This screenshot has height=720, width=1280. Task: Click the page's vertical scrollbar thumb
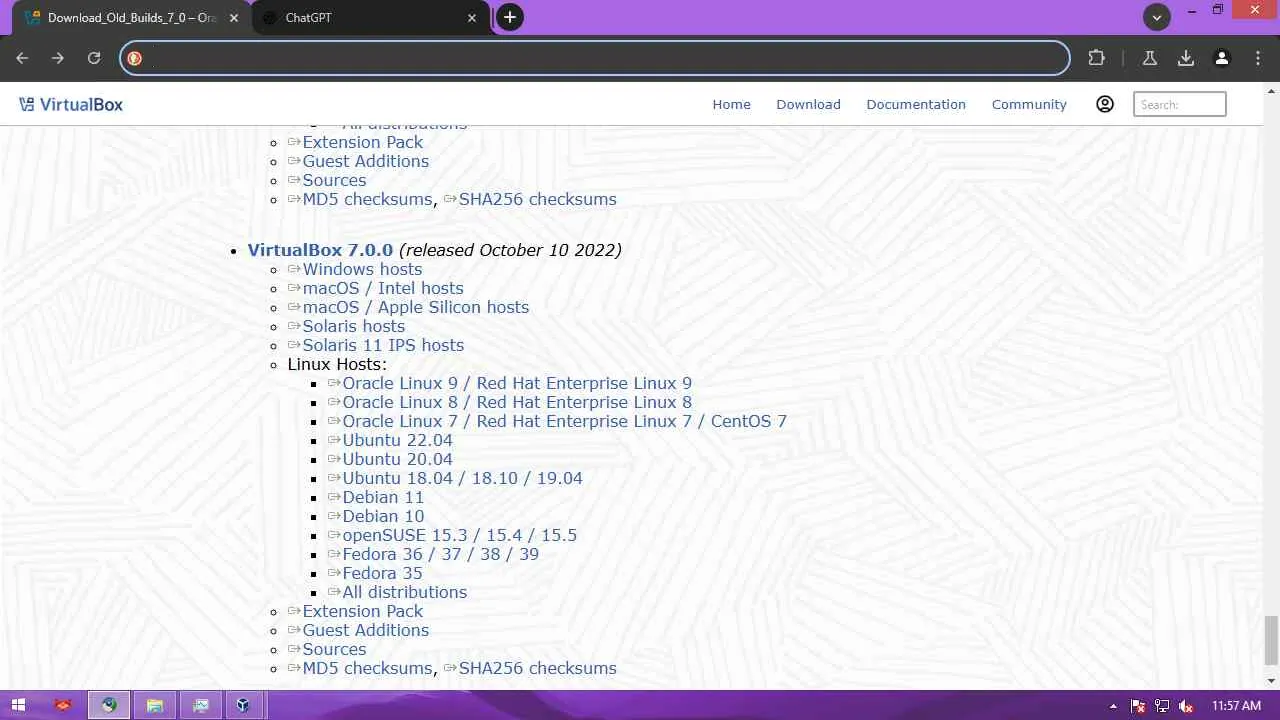tap(1271, 640)
